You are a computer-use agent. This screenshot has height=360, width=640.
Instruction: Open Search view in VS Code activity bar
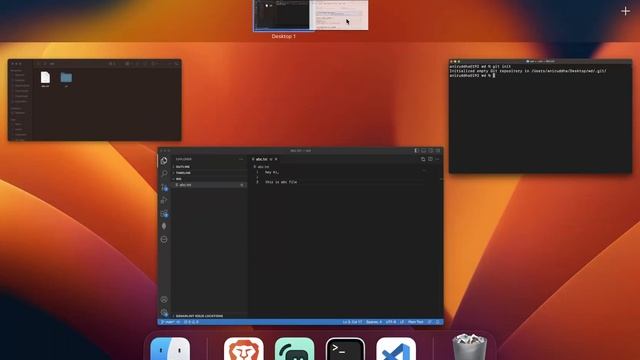pos(164,174)
